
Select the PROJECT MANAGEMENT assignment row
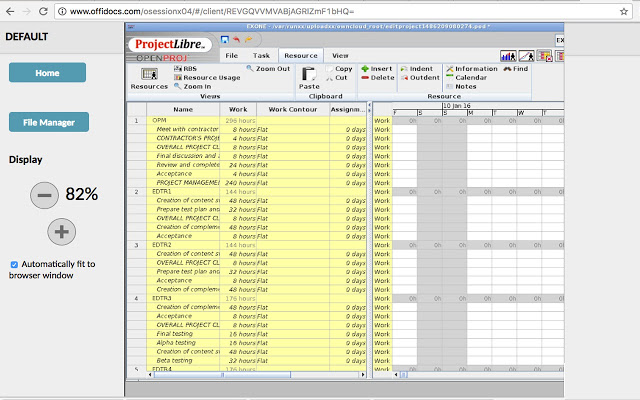coord(246,183)
